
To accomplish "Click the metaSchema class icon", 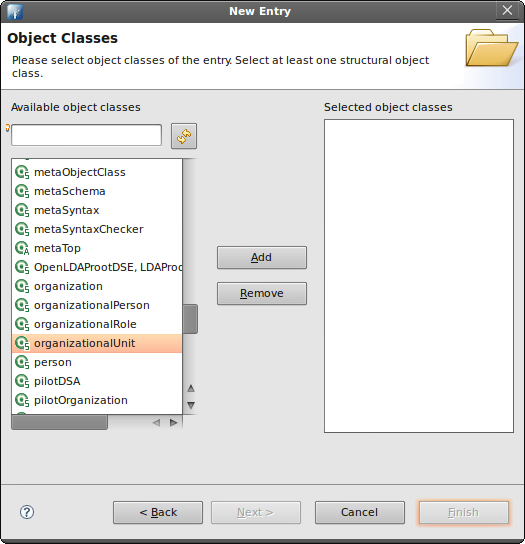I will tap(22, 192).
